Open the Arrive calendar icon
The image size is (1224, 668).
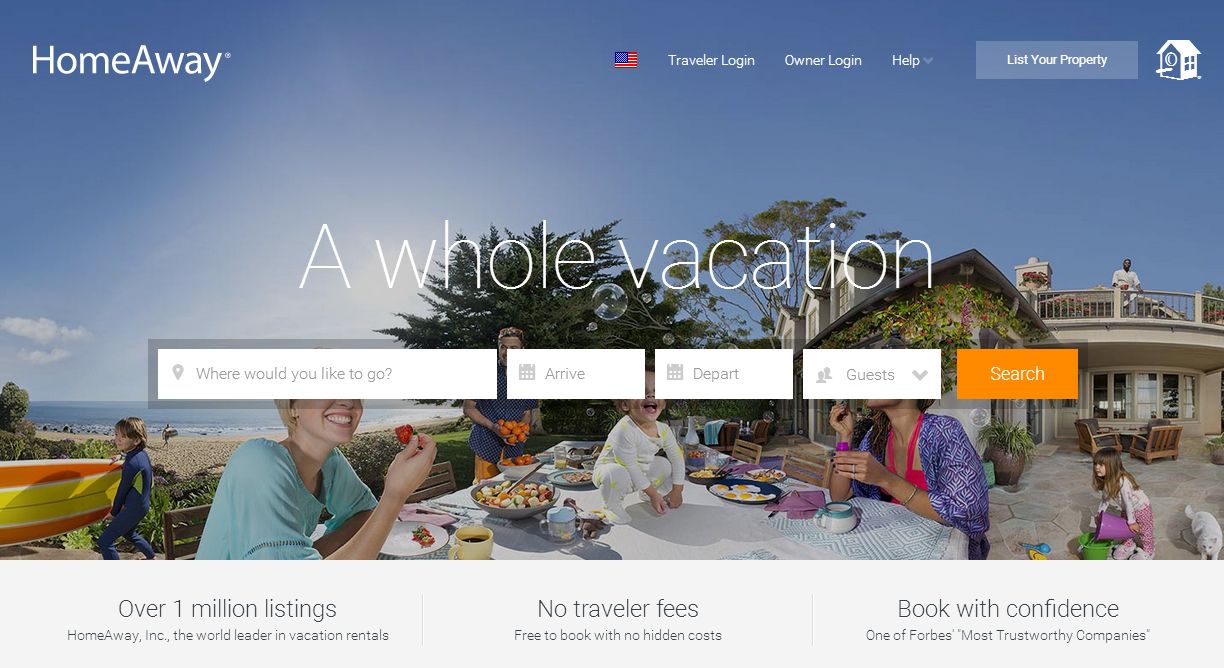coord(527,373)
